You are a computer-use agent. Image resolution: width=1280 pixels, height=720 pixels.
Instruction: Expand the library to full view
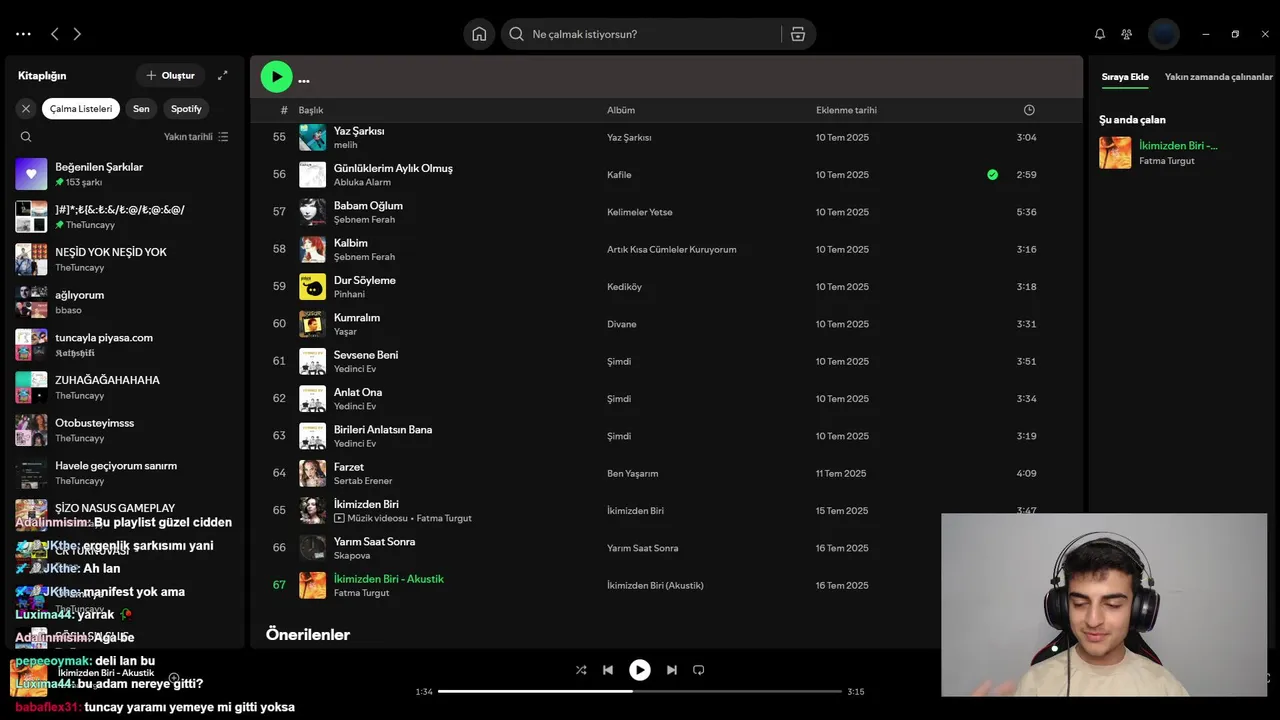[x=223, y=75]
